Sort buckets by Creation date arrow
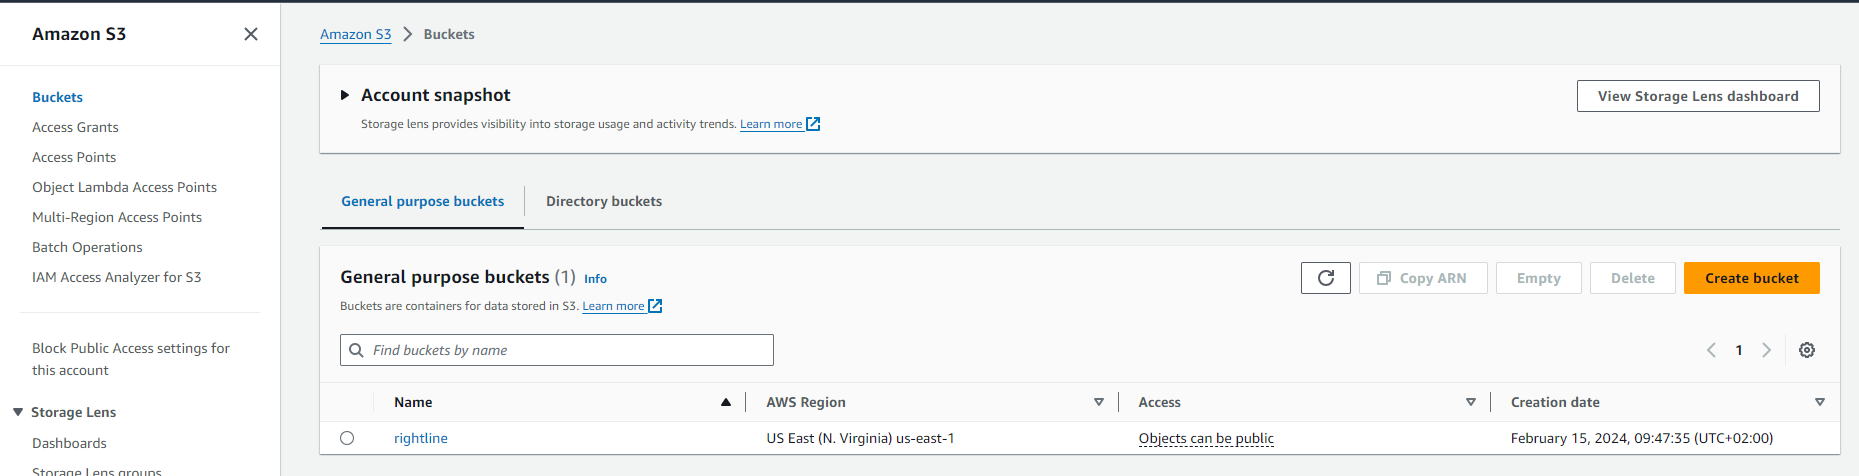Image resolution: width=1859 pixels, height=476 pixels. point(1819,402)
